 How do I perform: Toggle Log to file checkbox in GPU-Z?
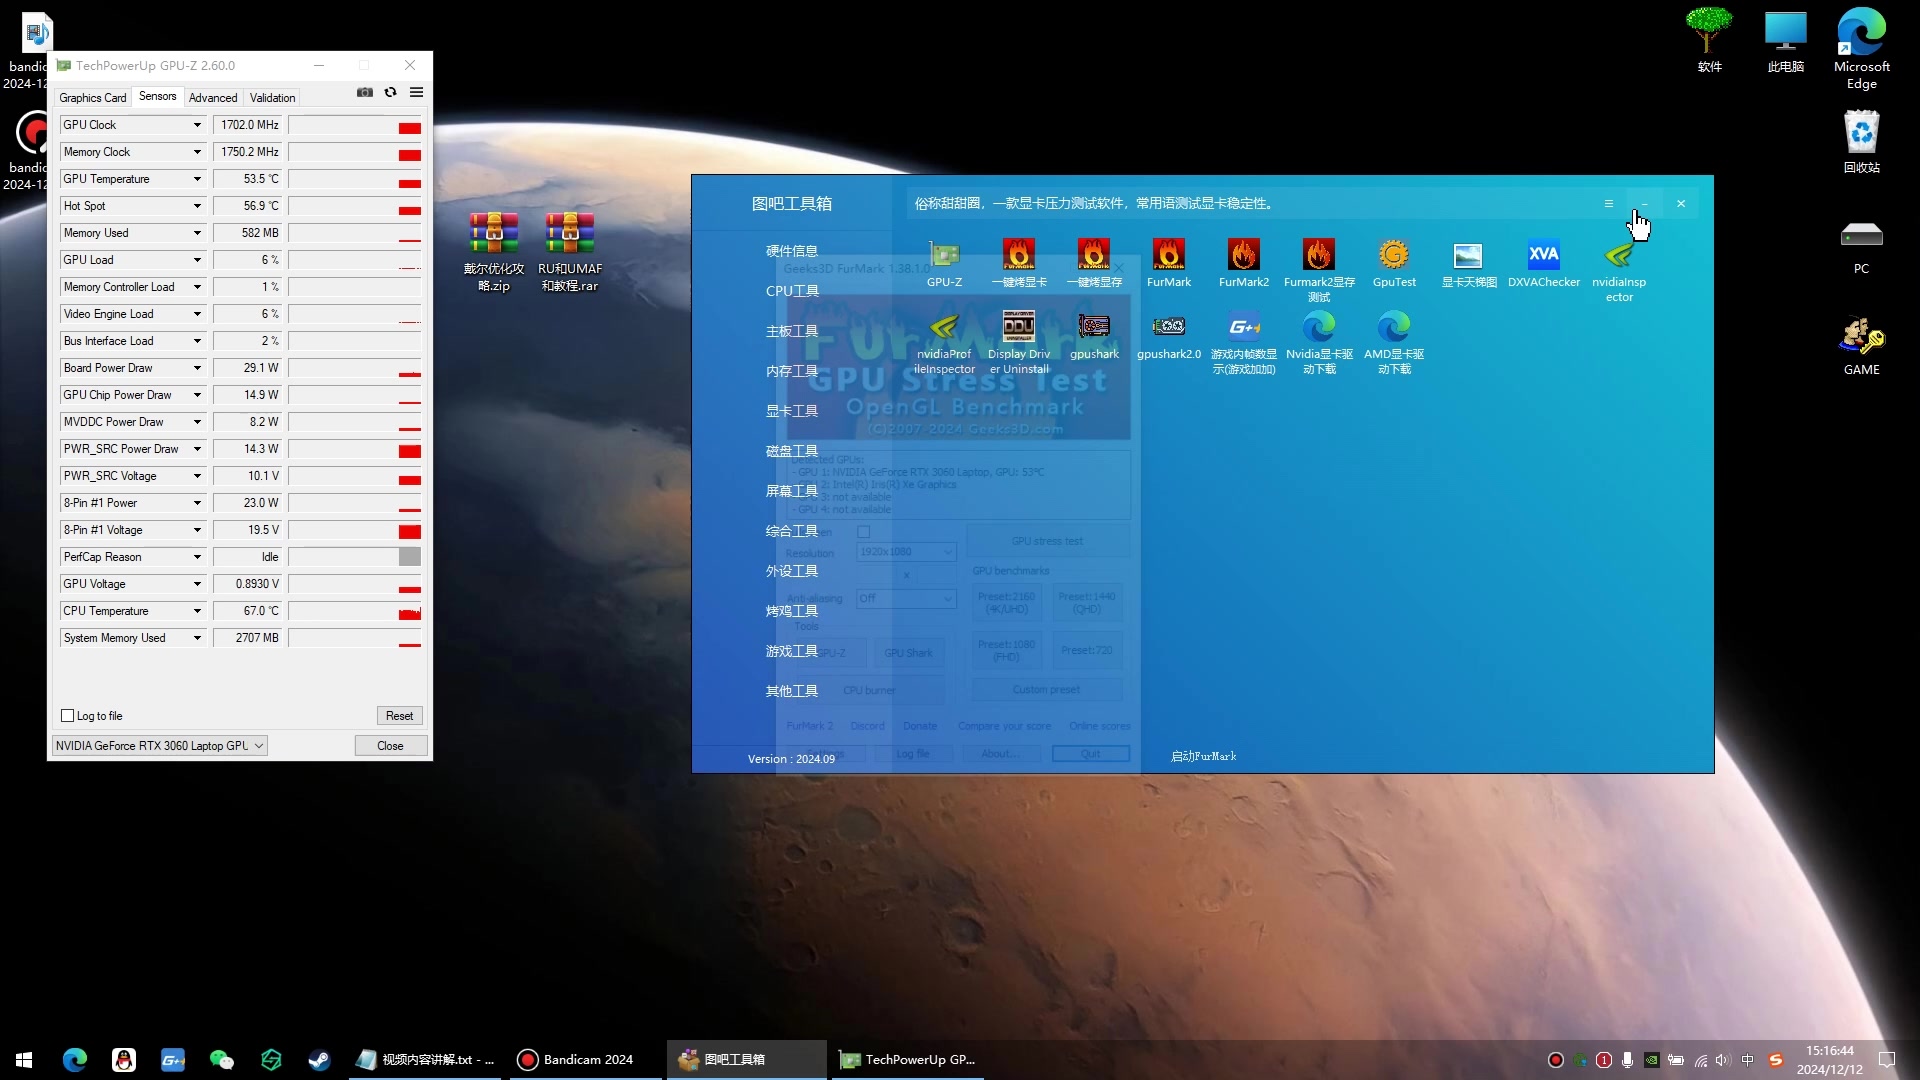coord(67,715)
